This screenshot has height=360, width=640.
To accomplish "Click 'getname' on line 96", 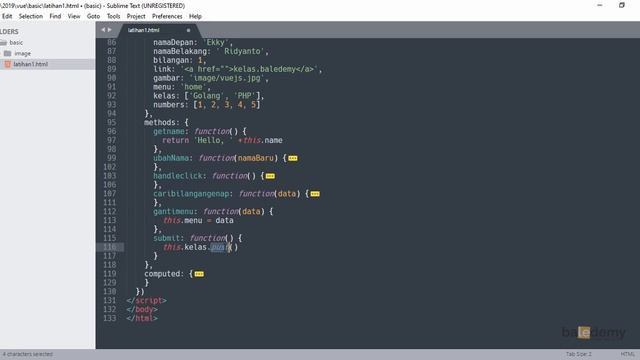I will 169,131.
